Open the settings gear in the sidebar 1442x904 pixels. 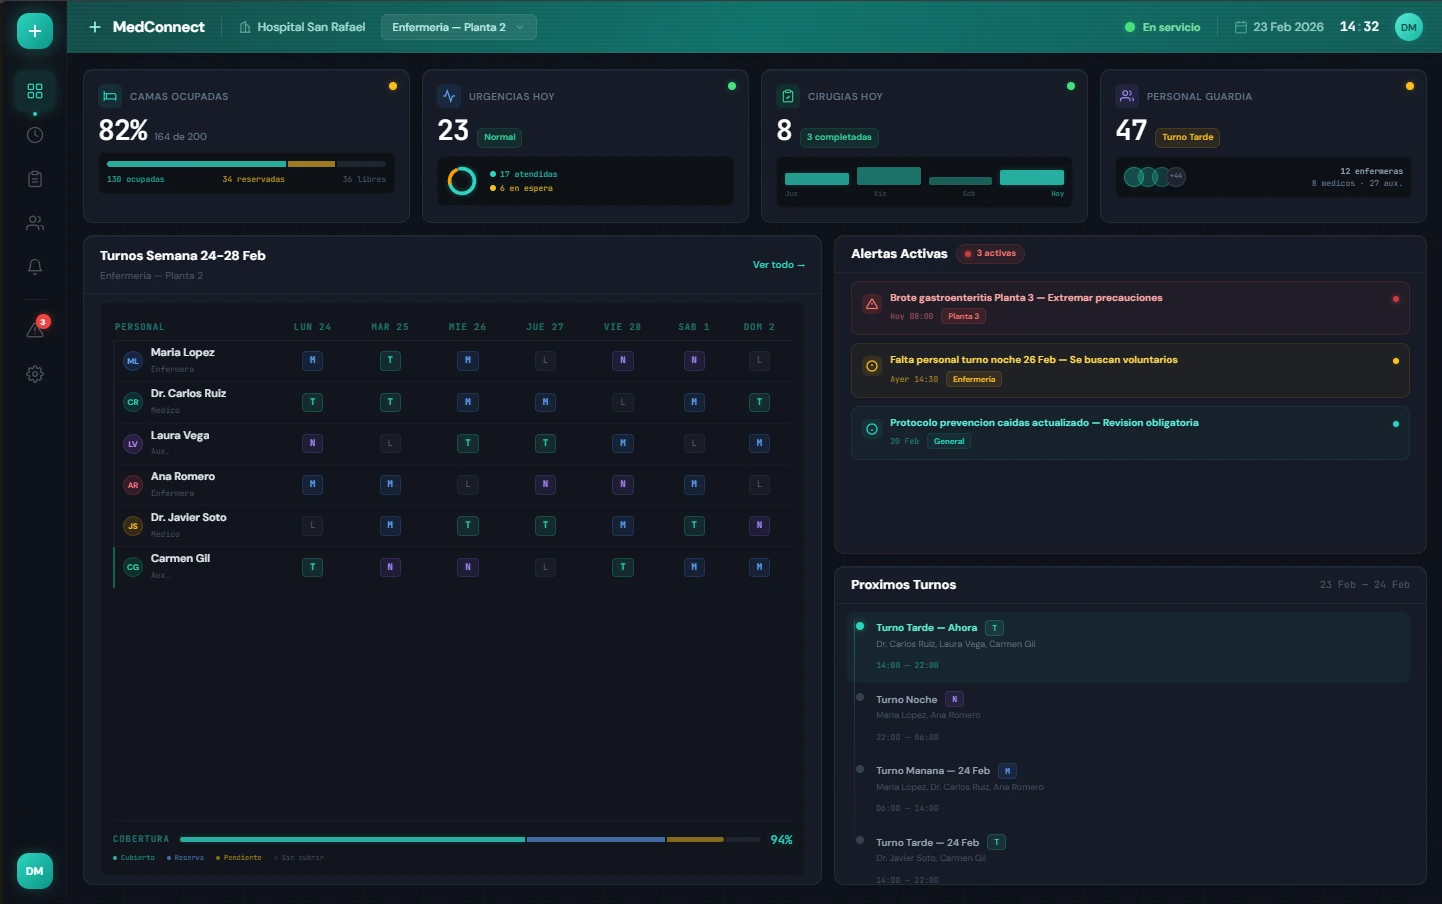35,374
